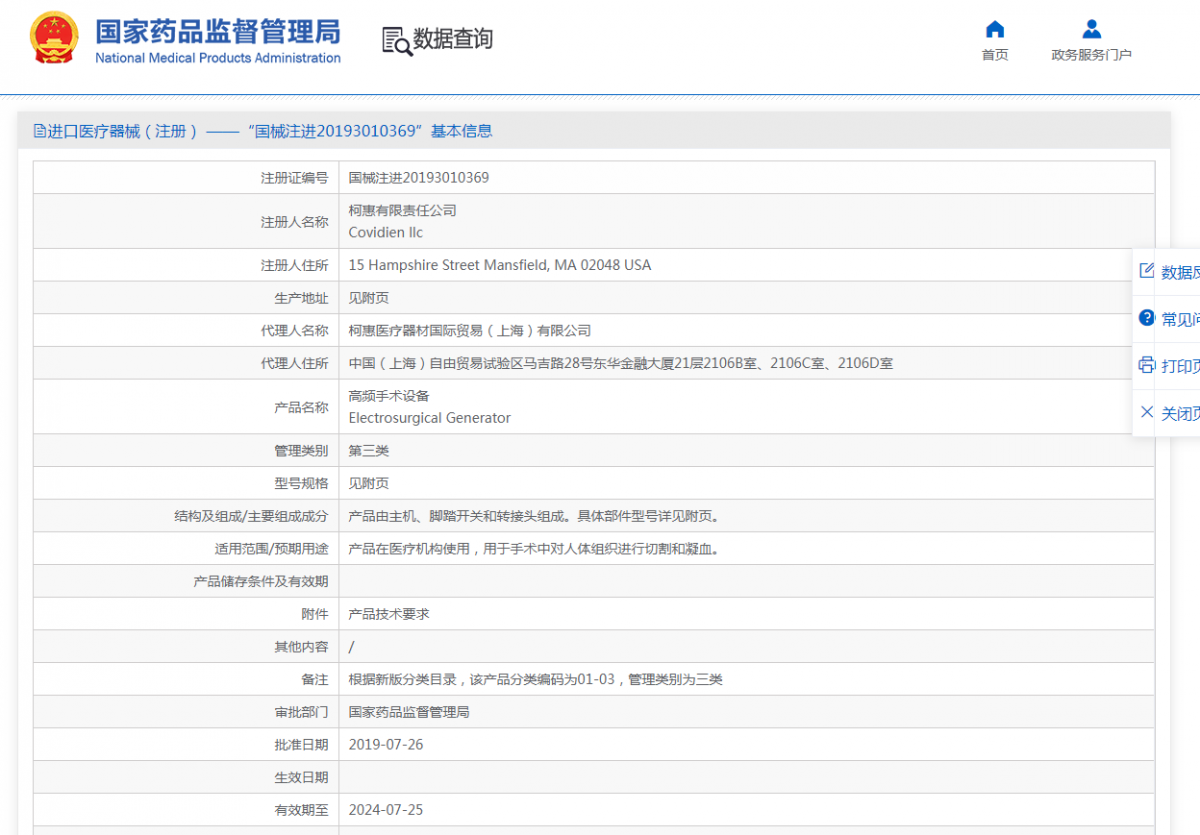Click the 备注 value mentioning 01-03
Image resolution: width=1200 pixels, height=835 pixels.
(535, 679)
